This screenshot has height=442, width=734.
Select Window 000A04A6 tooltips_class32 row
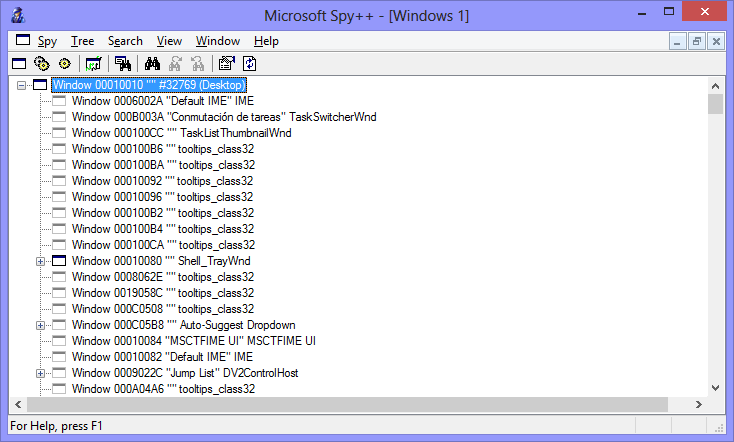163,389
